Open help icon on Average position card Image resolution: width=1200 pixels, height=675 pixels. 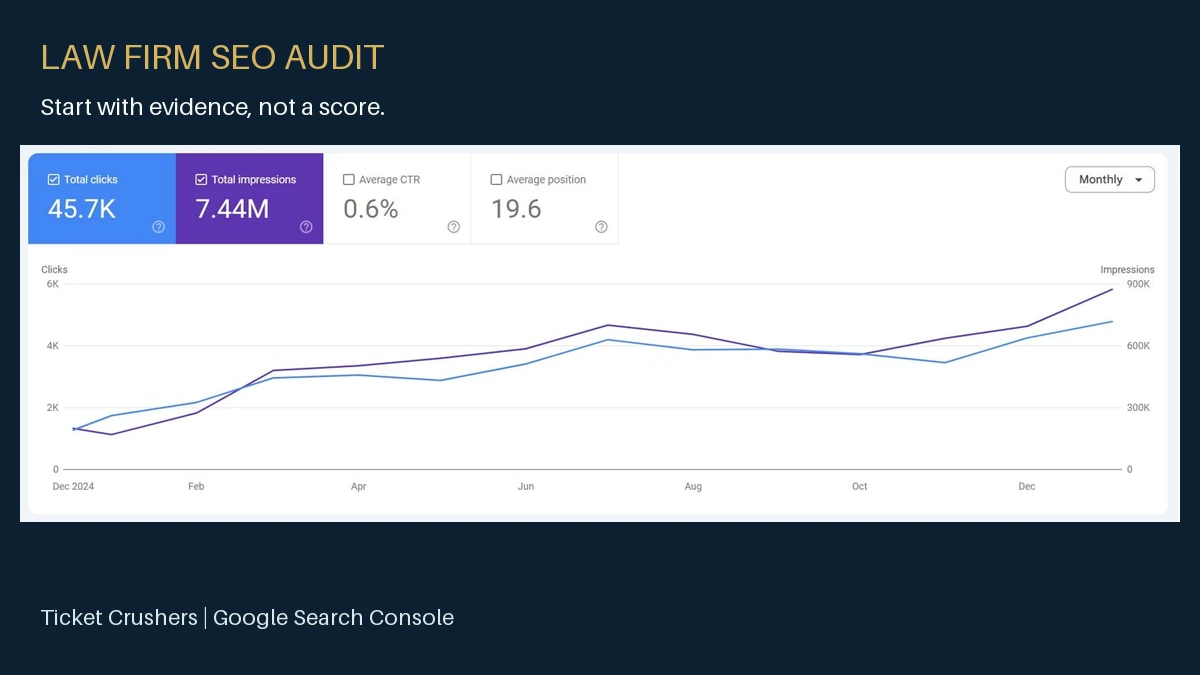601,227
